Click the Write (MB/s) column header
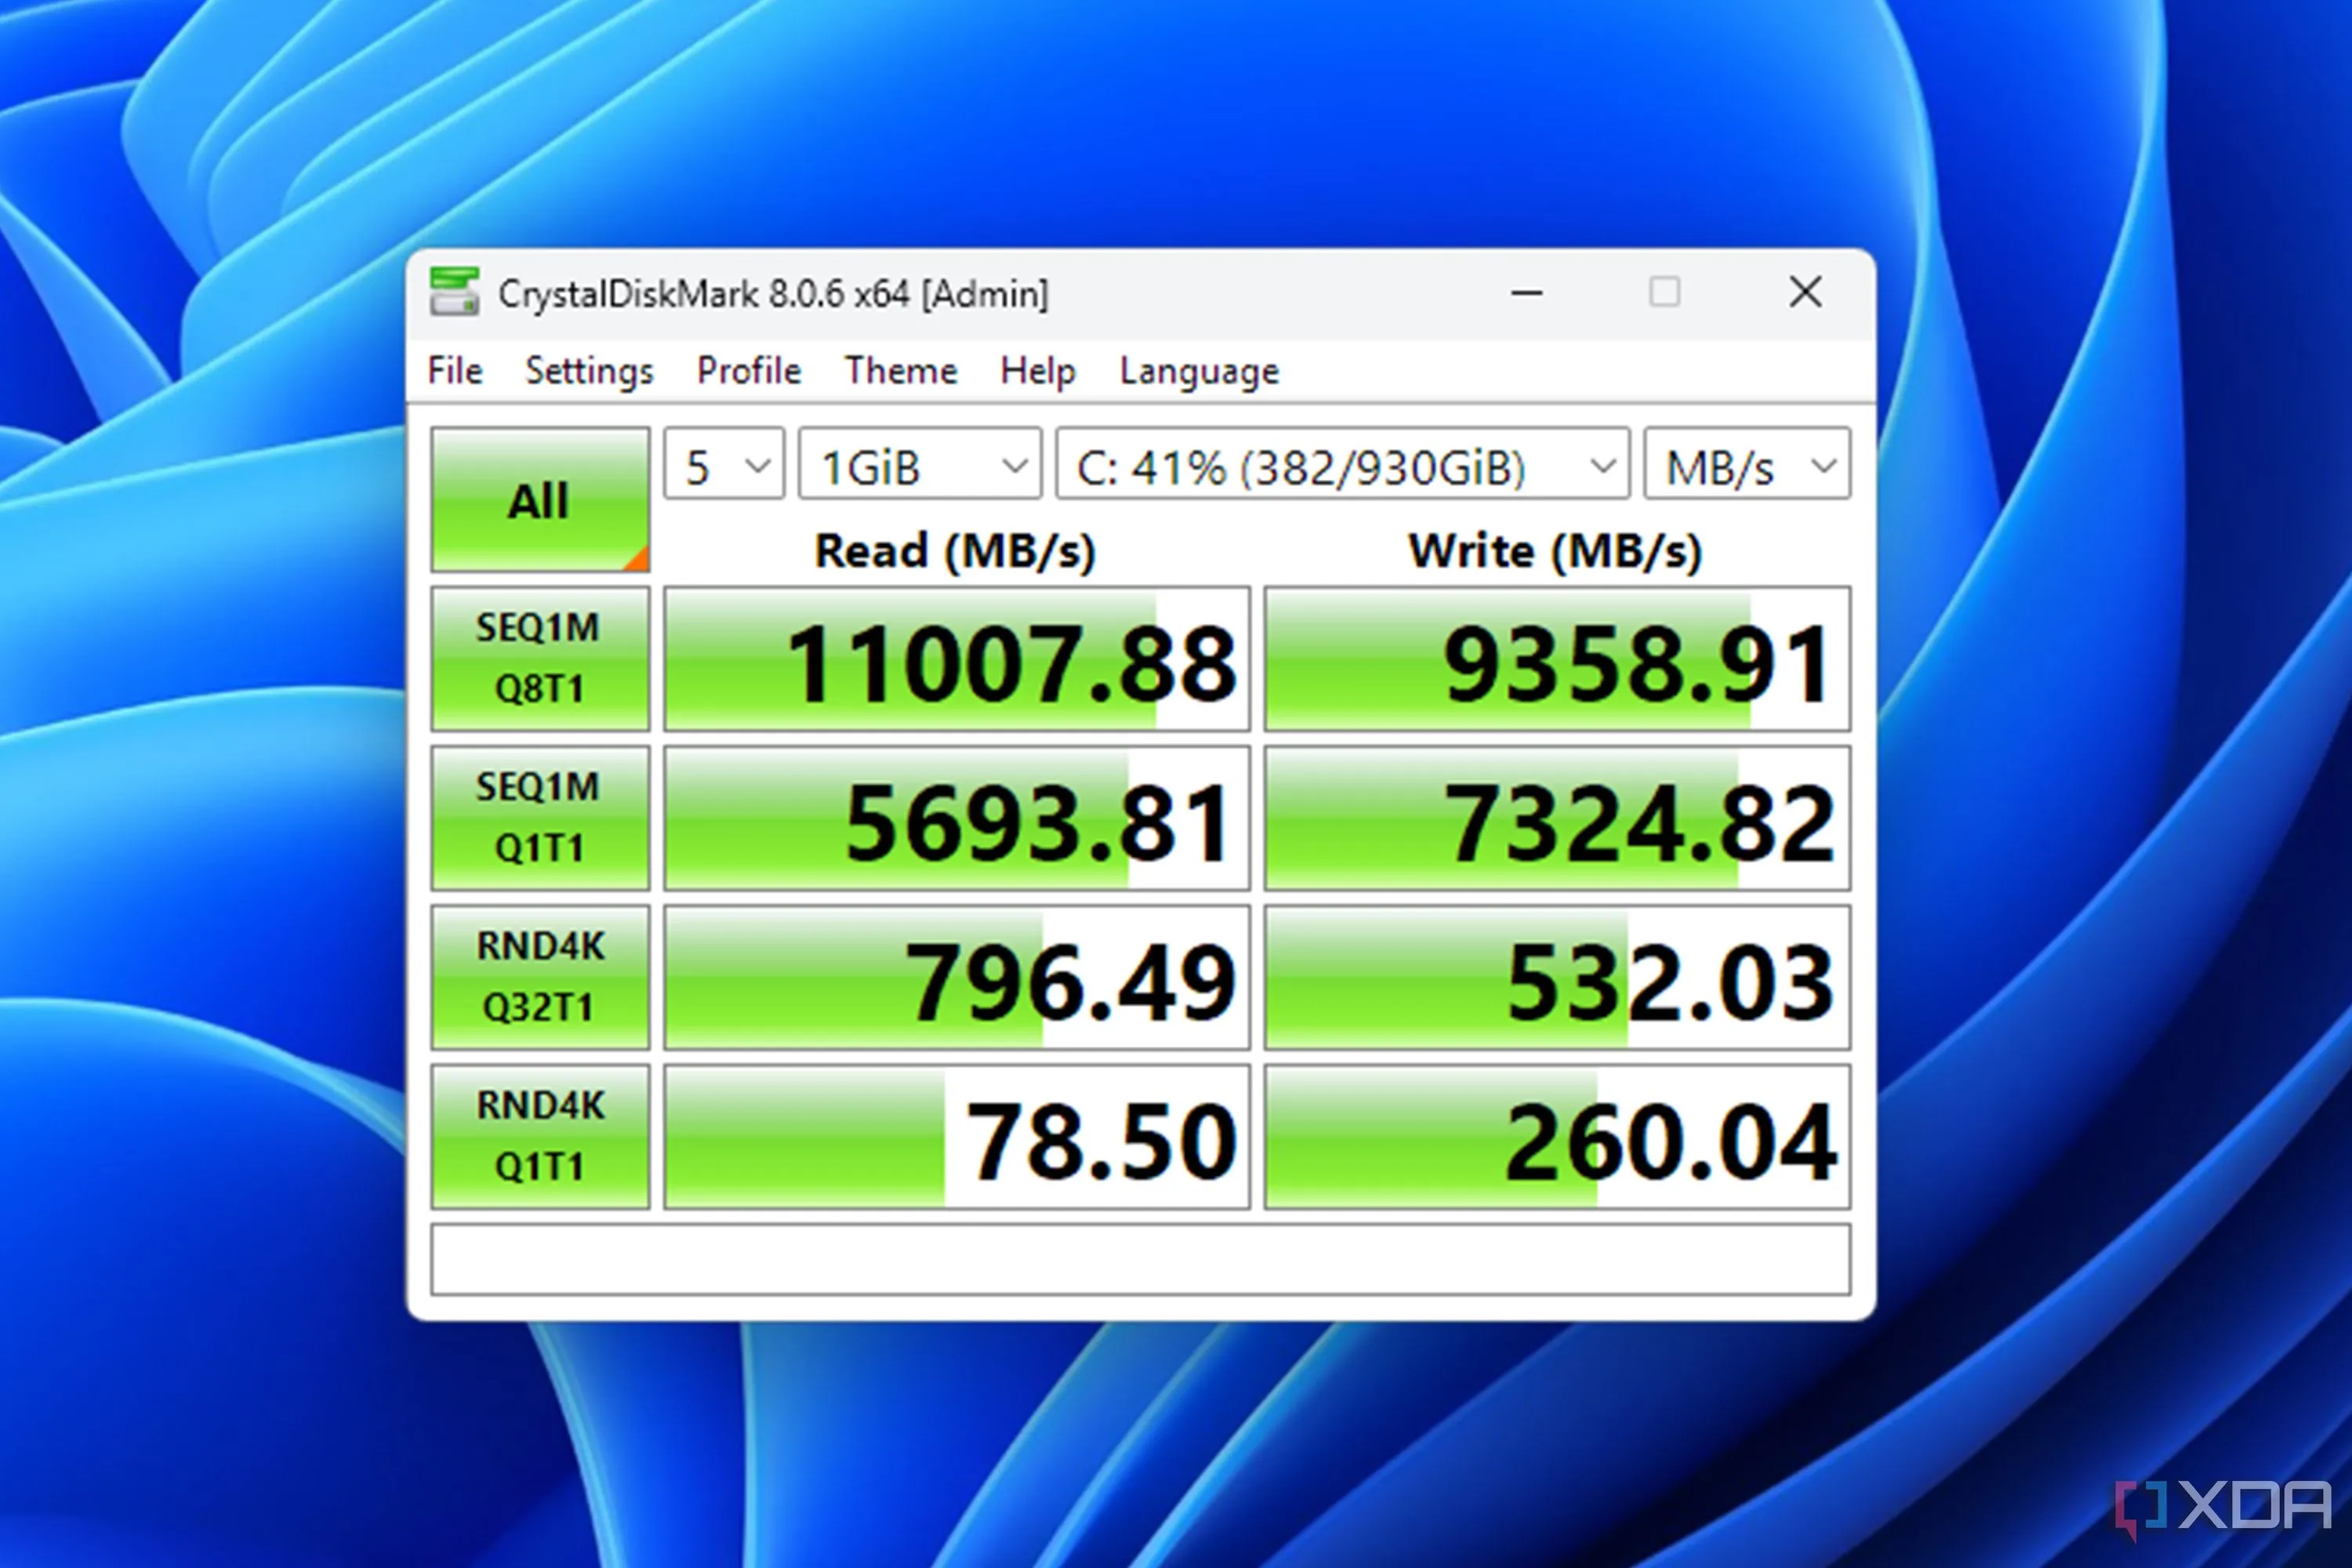 click(x=1555, y=551)
